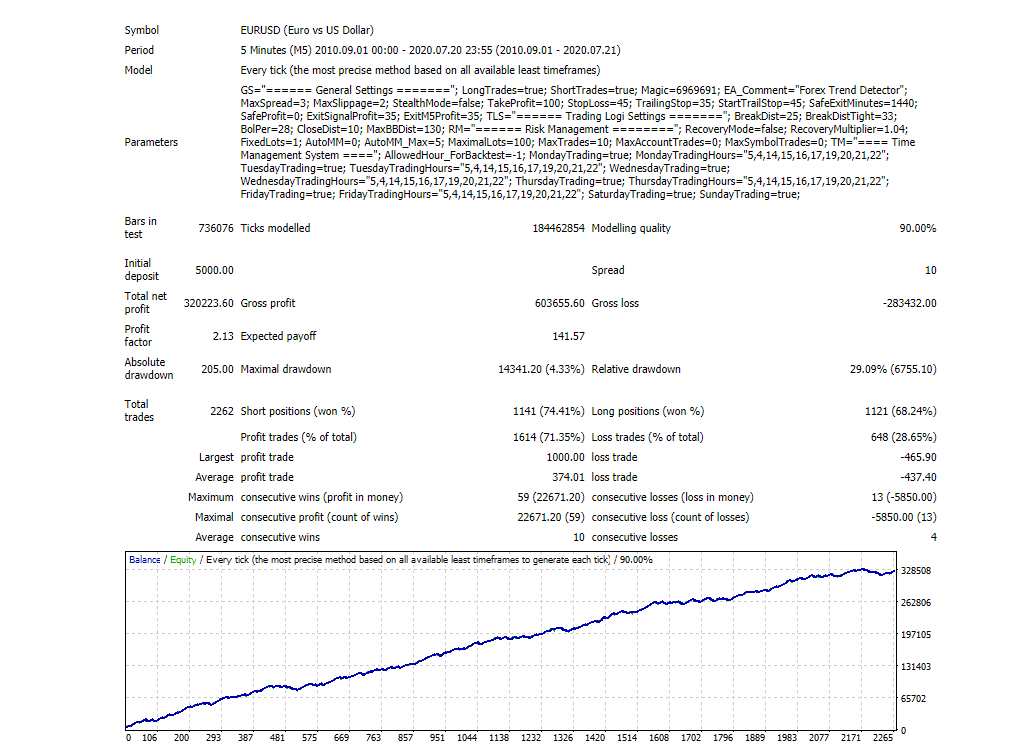This screenshot has height=748, width=1019.
Task: Select the Total trades 2262 value
Action: tap(221, 411)
